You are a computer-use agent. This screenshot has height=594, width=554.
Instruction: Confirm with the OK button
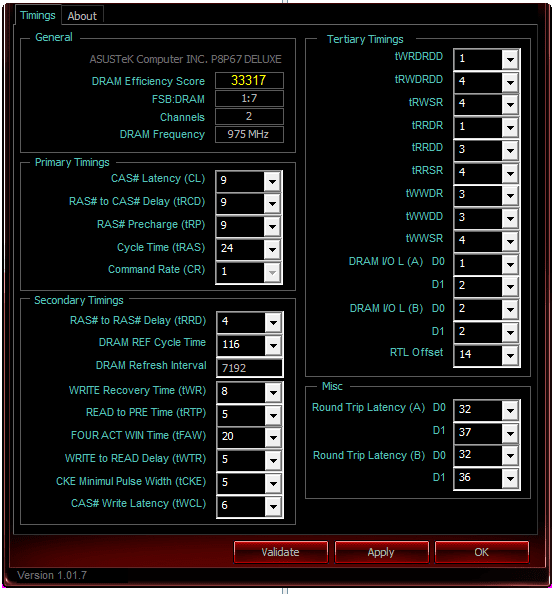pyautogui.click(x=482, y=552)
